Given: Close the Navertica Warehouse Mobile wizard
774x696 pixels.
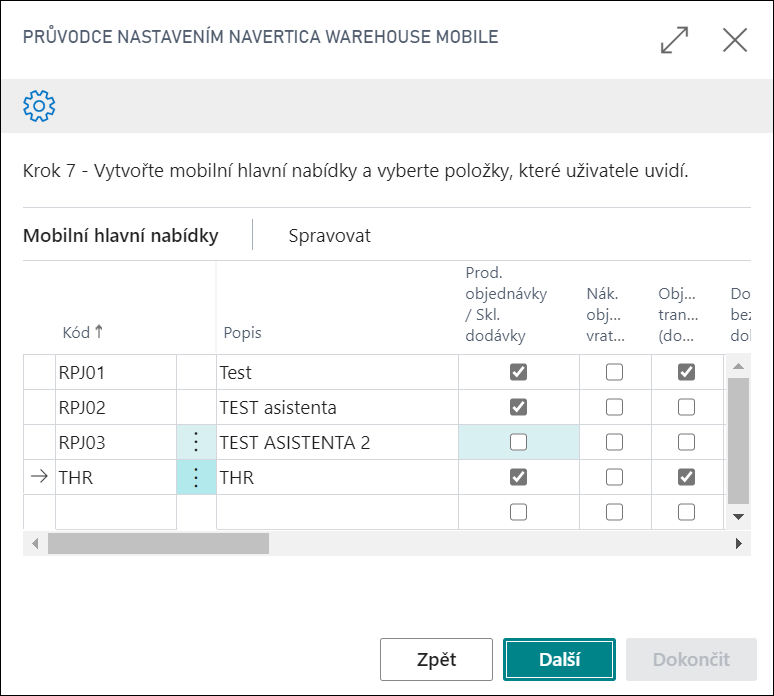Looking at the screenshot, I should click(735, 39).
